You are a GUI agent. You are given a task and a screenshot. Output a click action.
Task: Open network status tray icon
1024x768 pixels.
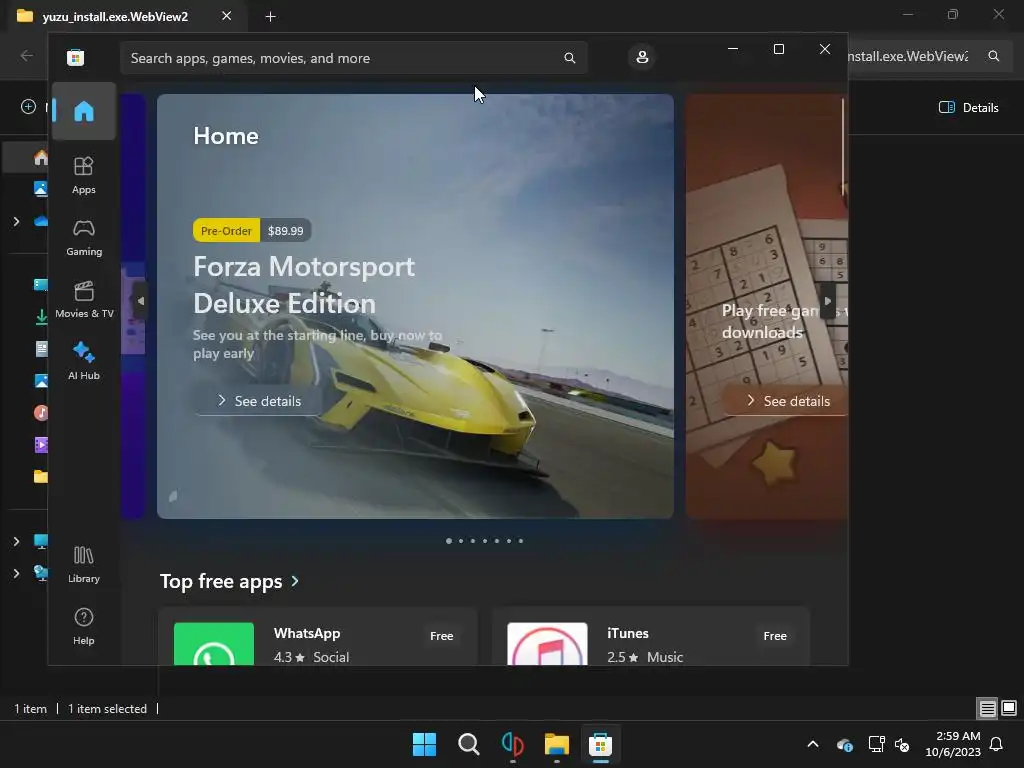(876, 744)
